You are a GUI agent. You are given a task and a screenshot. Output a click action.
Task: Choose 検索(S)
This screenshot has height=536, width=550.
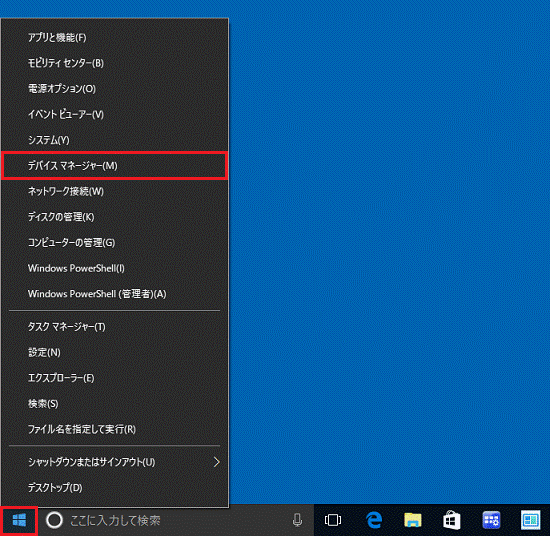click(115, 403)
